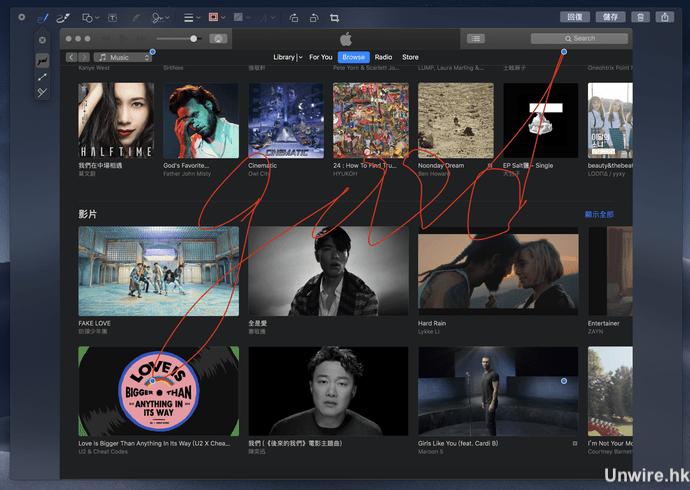Screen dimensions: 690x490
Task: Click the 顯示全部 show all link
Action: click(599, 215)
